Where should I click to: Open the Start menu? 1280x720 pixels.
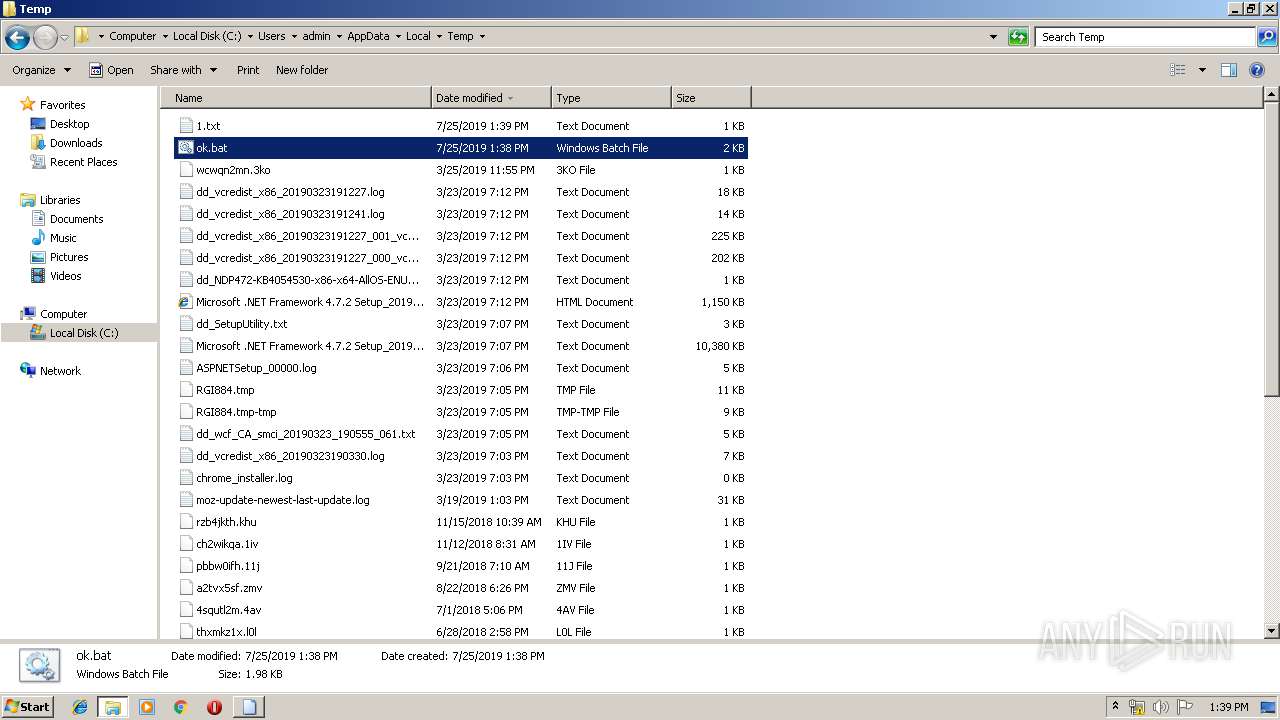(x=27, y=707)
